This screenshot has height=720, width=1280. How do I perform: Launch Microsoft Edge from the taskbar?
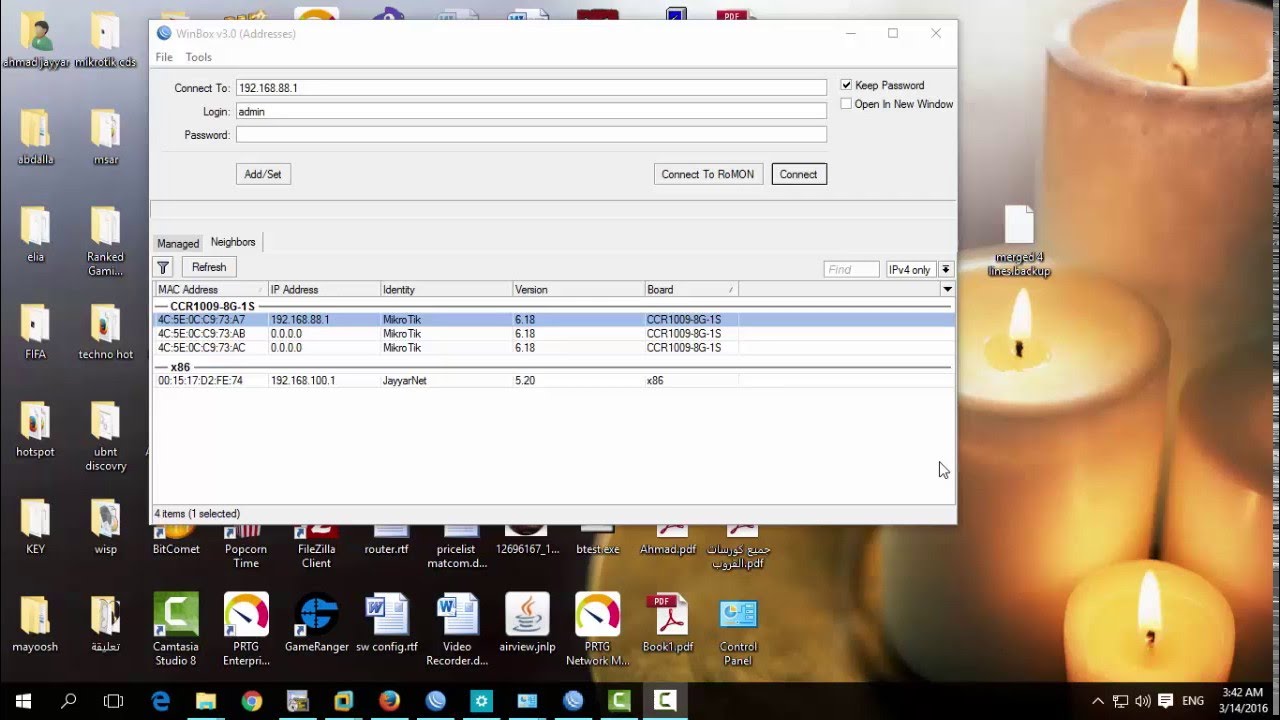pyautogui.click(x=161, y=701)
